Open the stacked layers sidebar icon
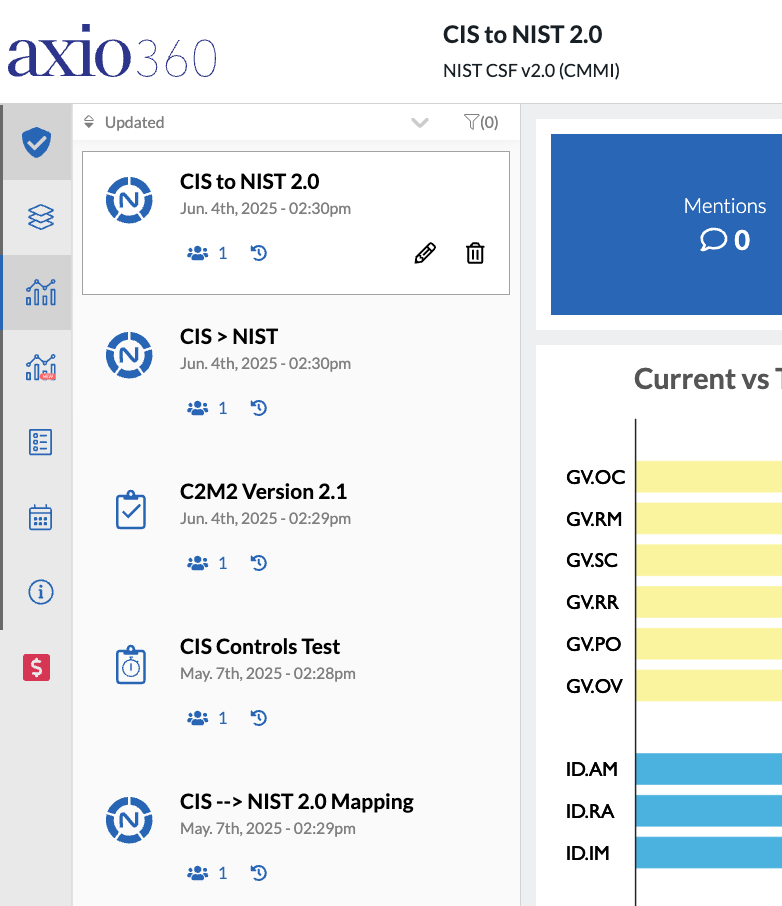The image size is (782, 906). pos(40,217)
